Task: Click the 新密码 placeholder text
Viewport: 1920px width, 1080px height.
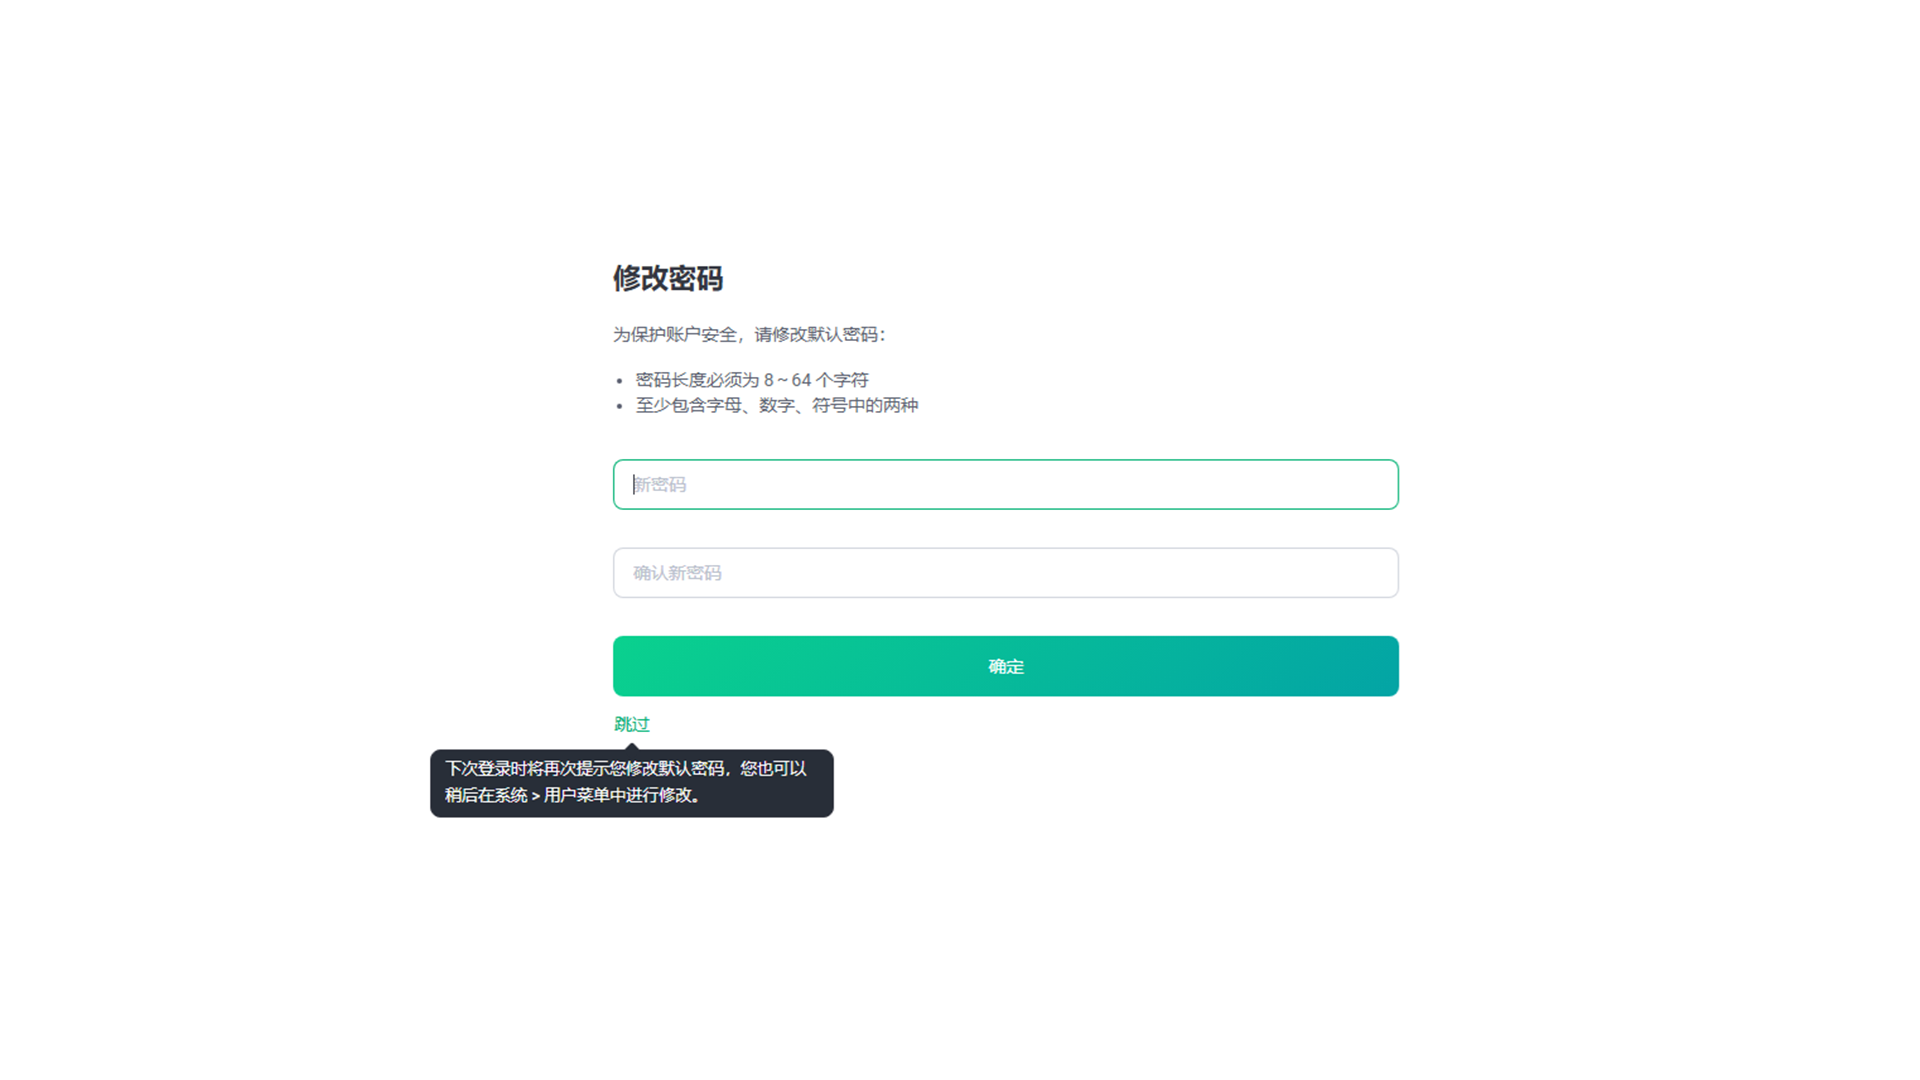Action: pyautogui.click(x=660, y=485)
